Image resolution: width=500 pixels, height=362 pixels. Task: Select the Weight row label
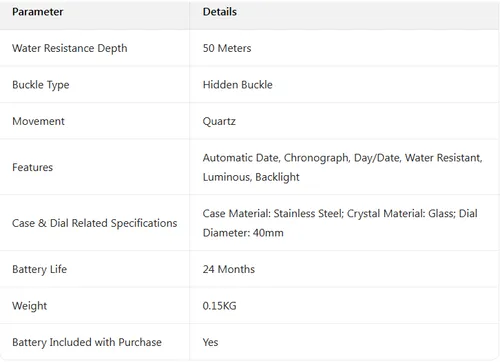(30, 306)
